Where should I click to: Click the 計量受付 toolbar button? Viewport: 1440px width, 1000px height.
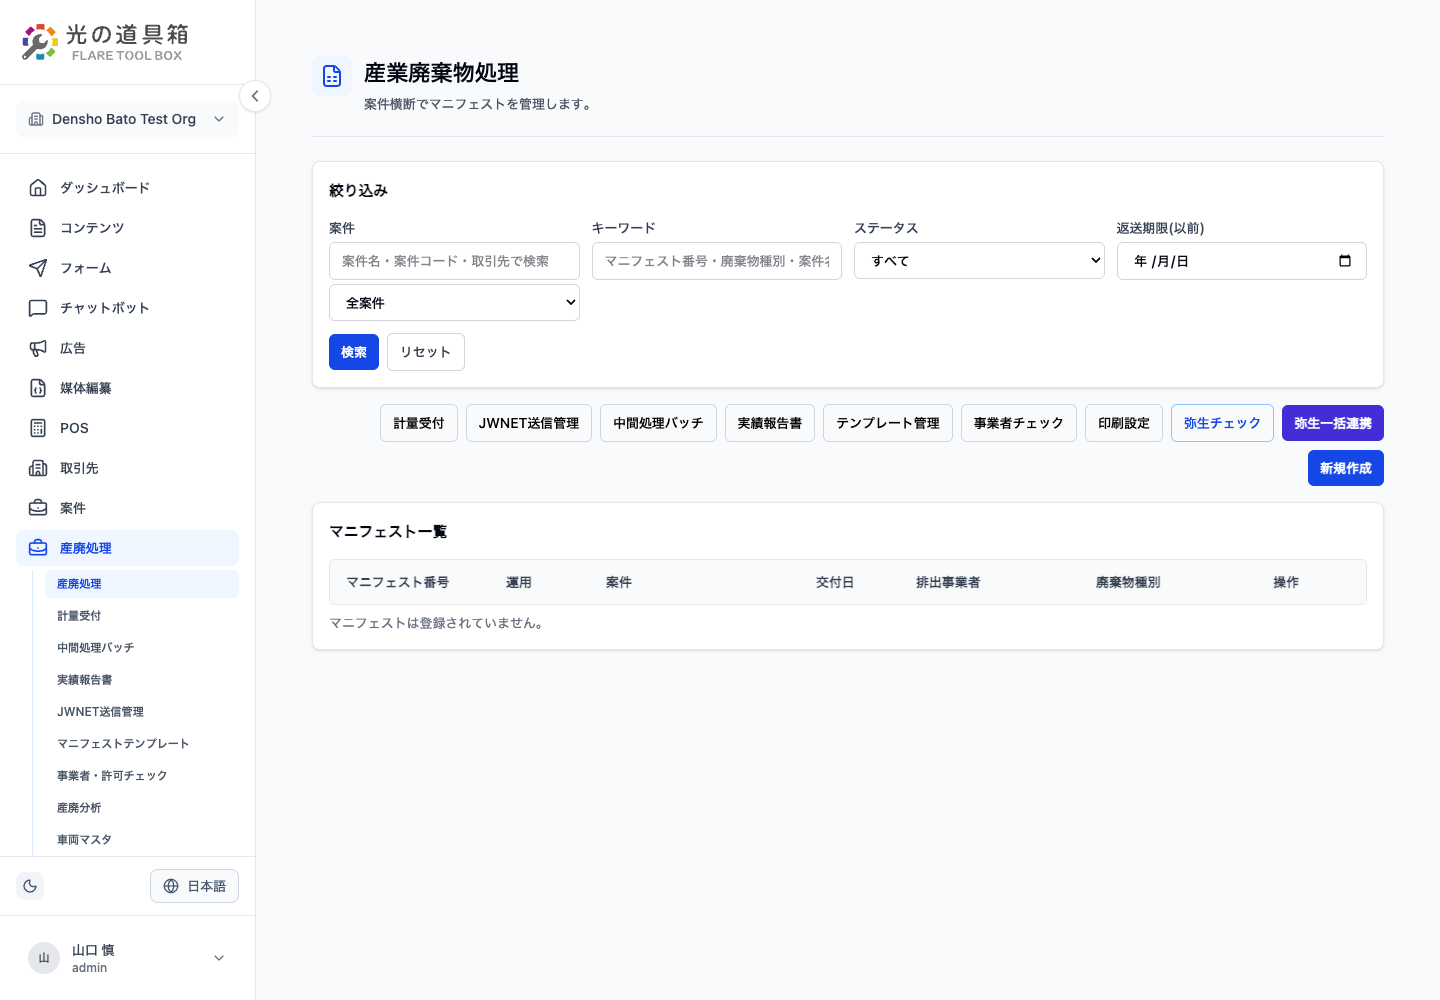(419, 423)
